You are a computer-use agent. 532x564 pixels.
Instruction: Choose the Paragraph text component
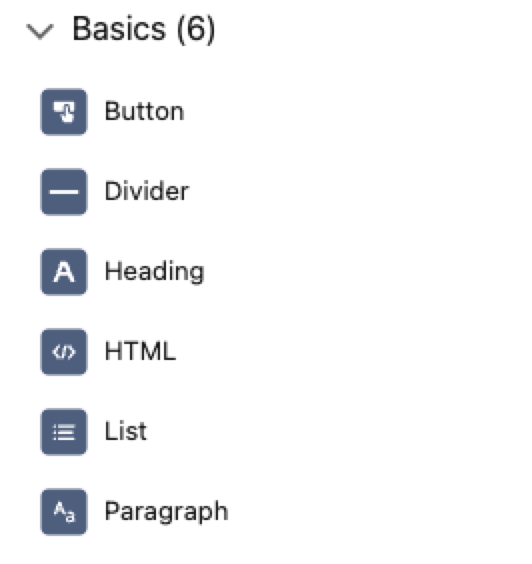tap(135, 512)
